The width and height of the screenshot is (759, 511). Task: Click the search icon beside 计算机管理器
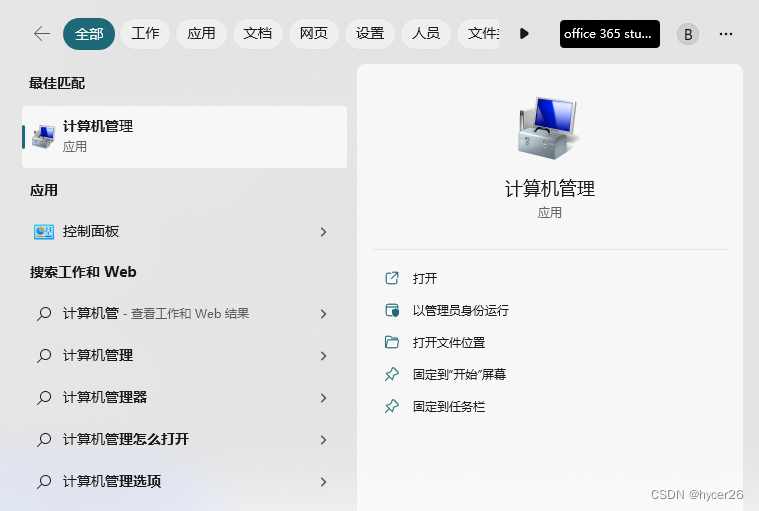pos(44,398)
